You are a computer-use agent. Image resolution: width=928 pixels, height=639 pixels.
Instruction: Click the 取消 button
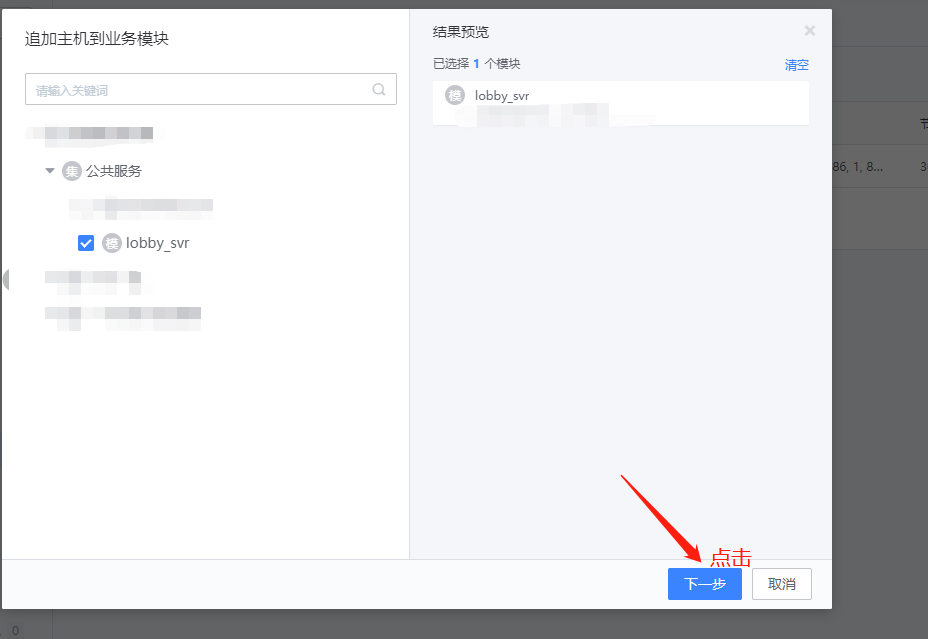click(x=781, y=584)
